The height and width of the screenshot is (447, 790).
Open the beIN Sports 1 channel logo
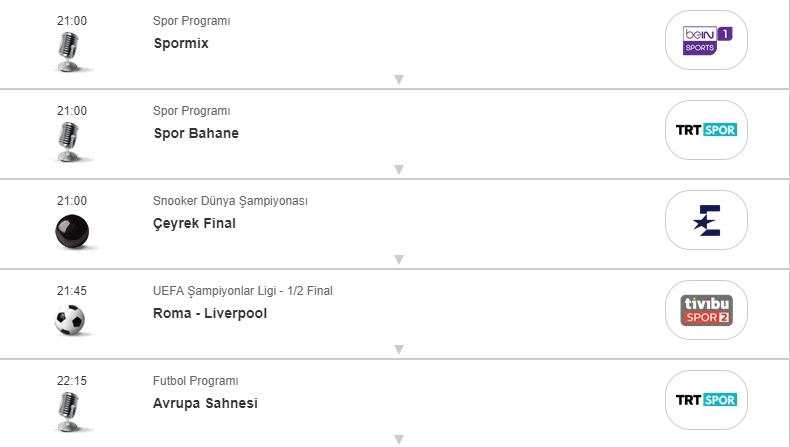click(x=707, y=40)
